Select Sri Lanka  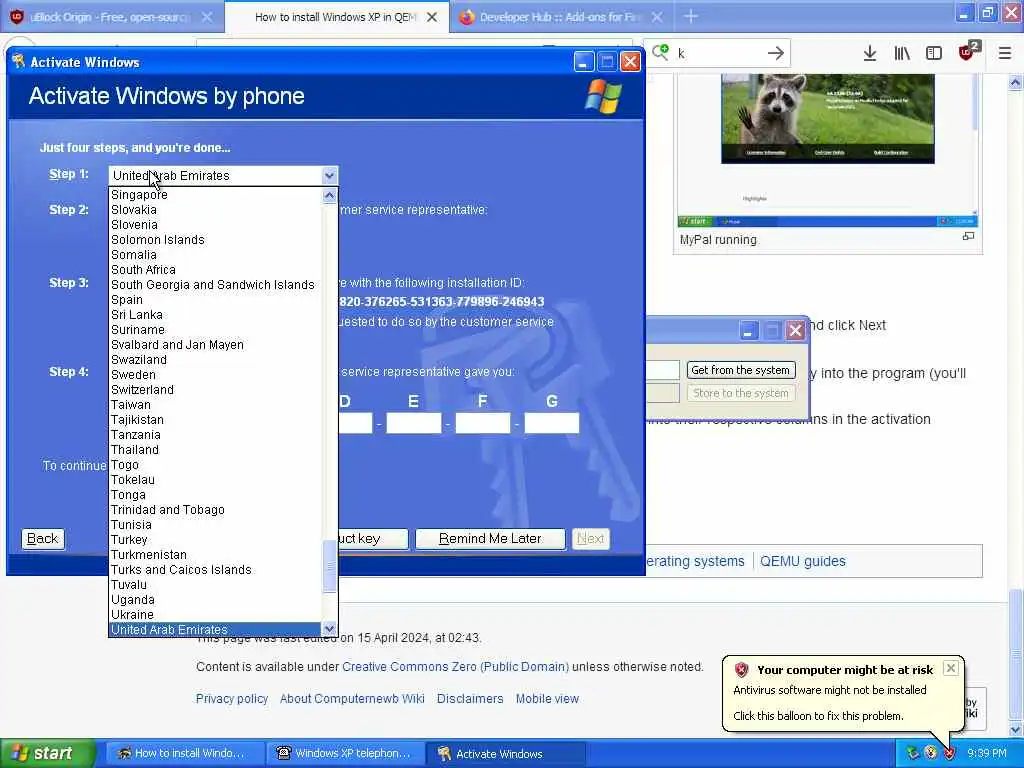(215, 315)
